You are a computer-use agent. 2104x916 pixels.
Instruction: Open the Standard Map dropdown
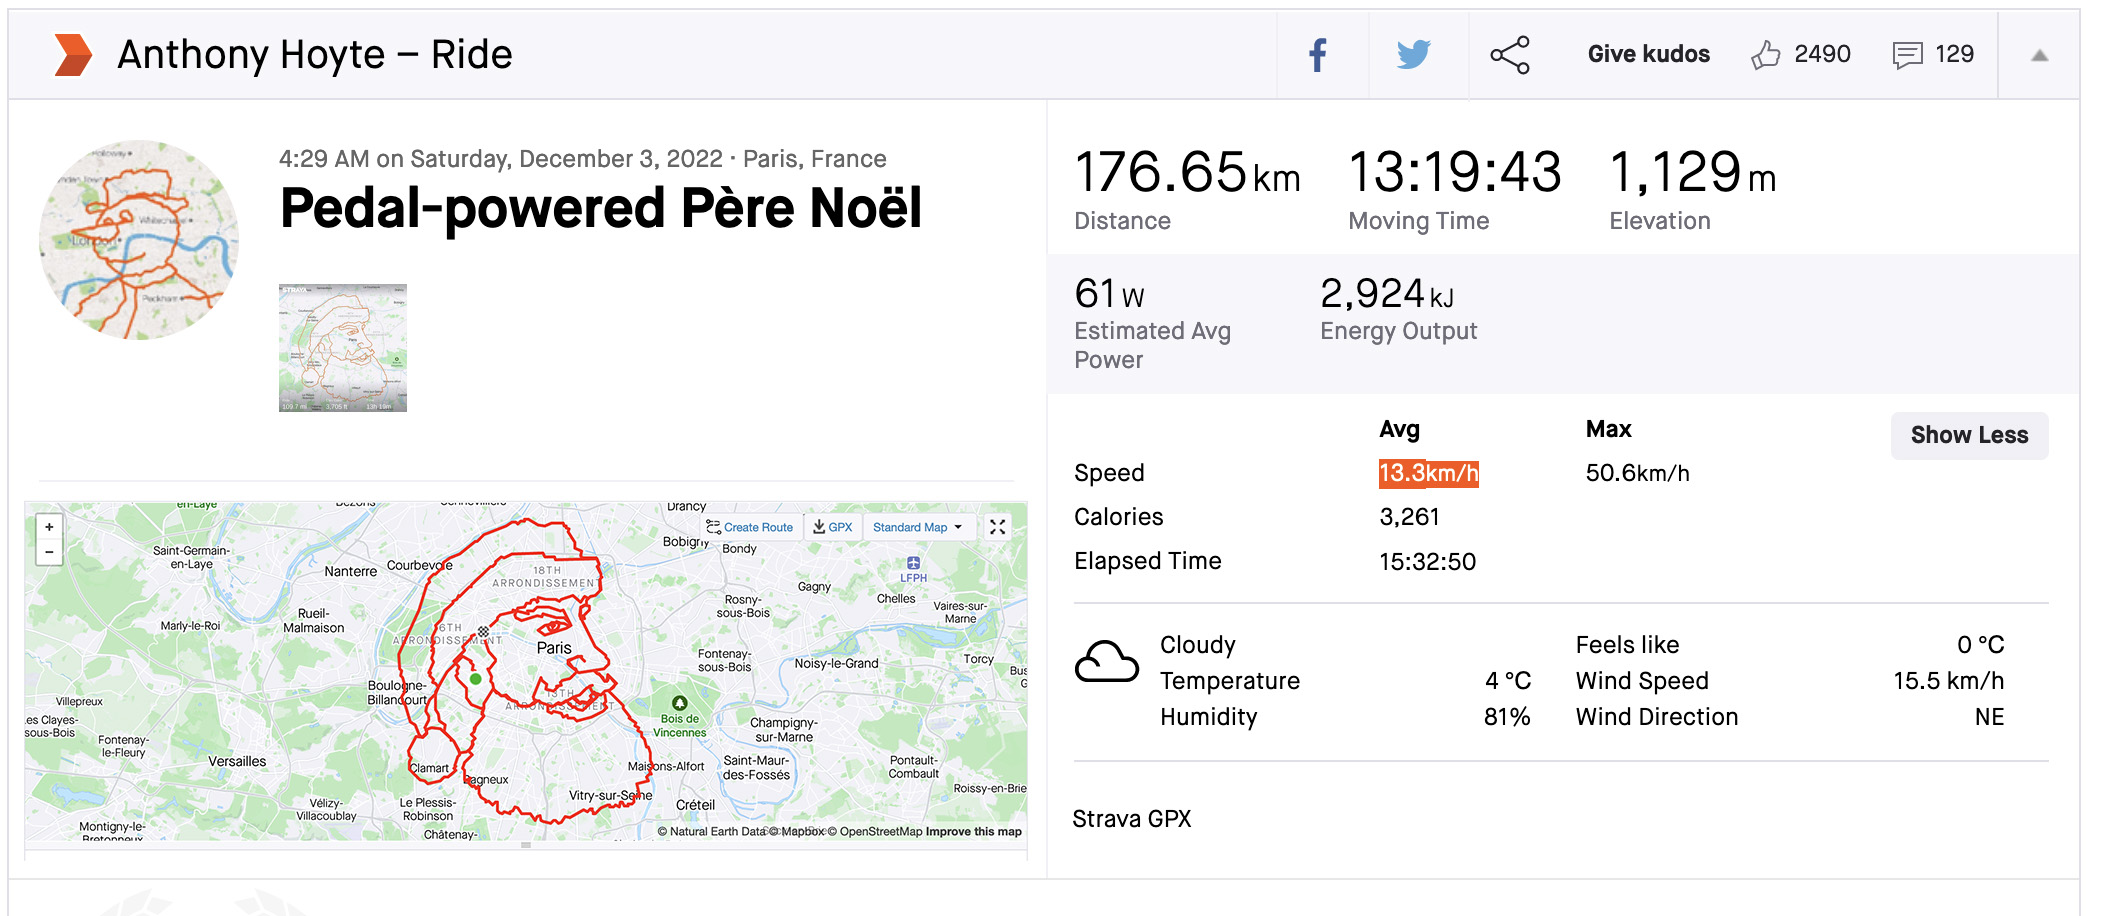tap(917, 527)
